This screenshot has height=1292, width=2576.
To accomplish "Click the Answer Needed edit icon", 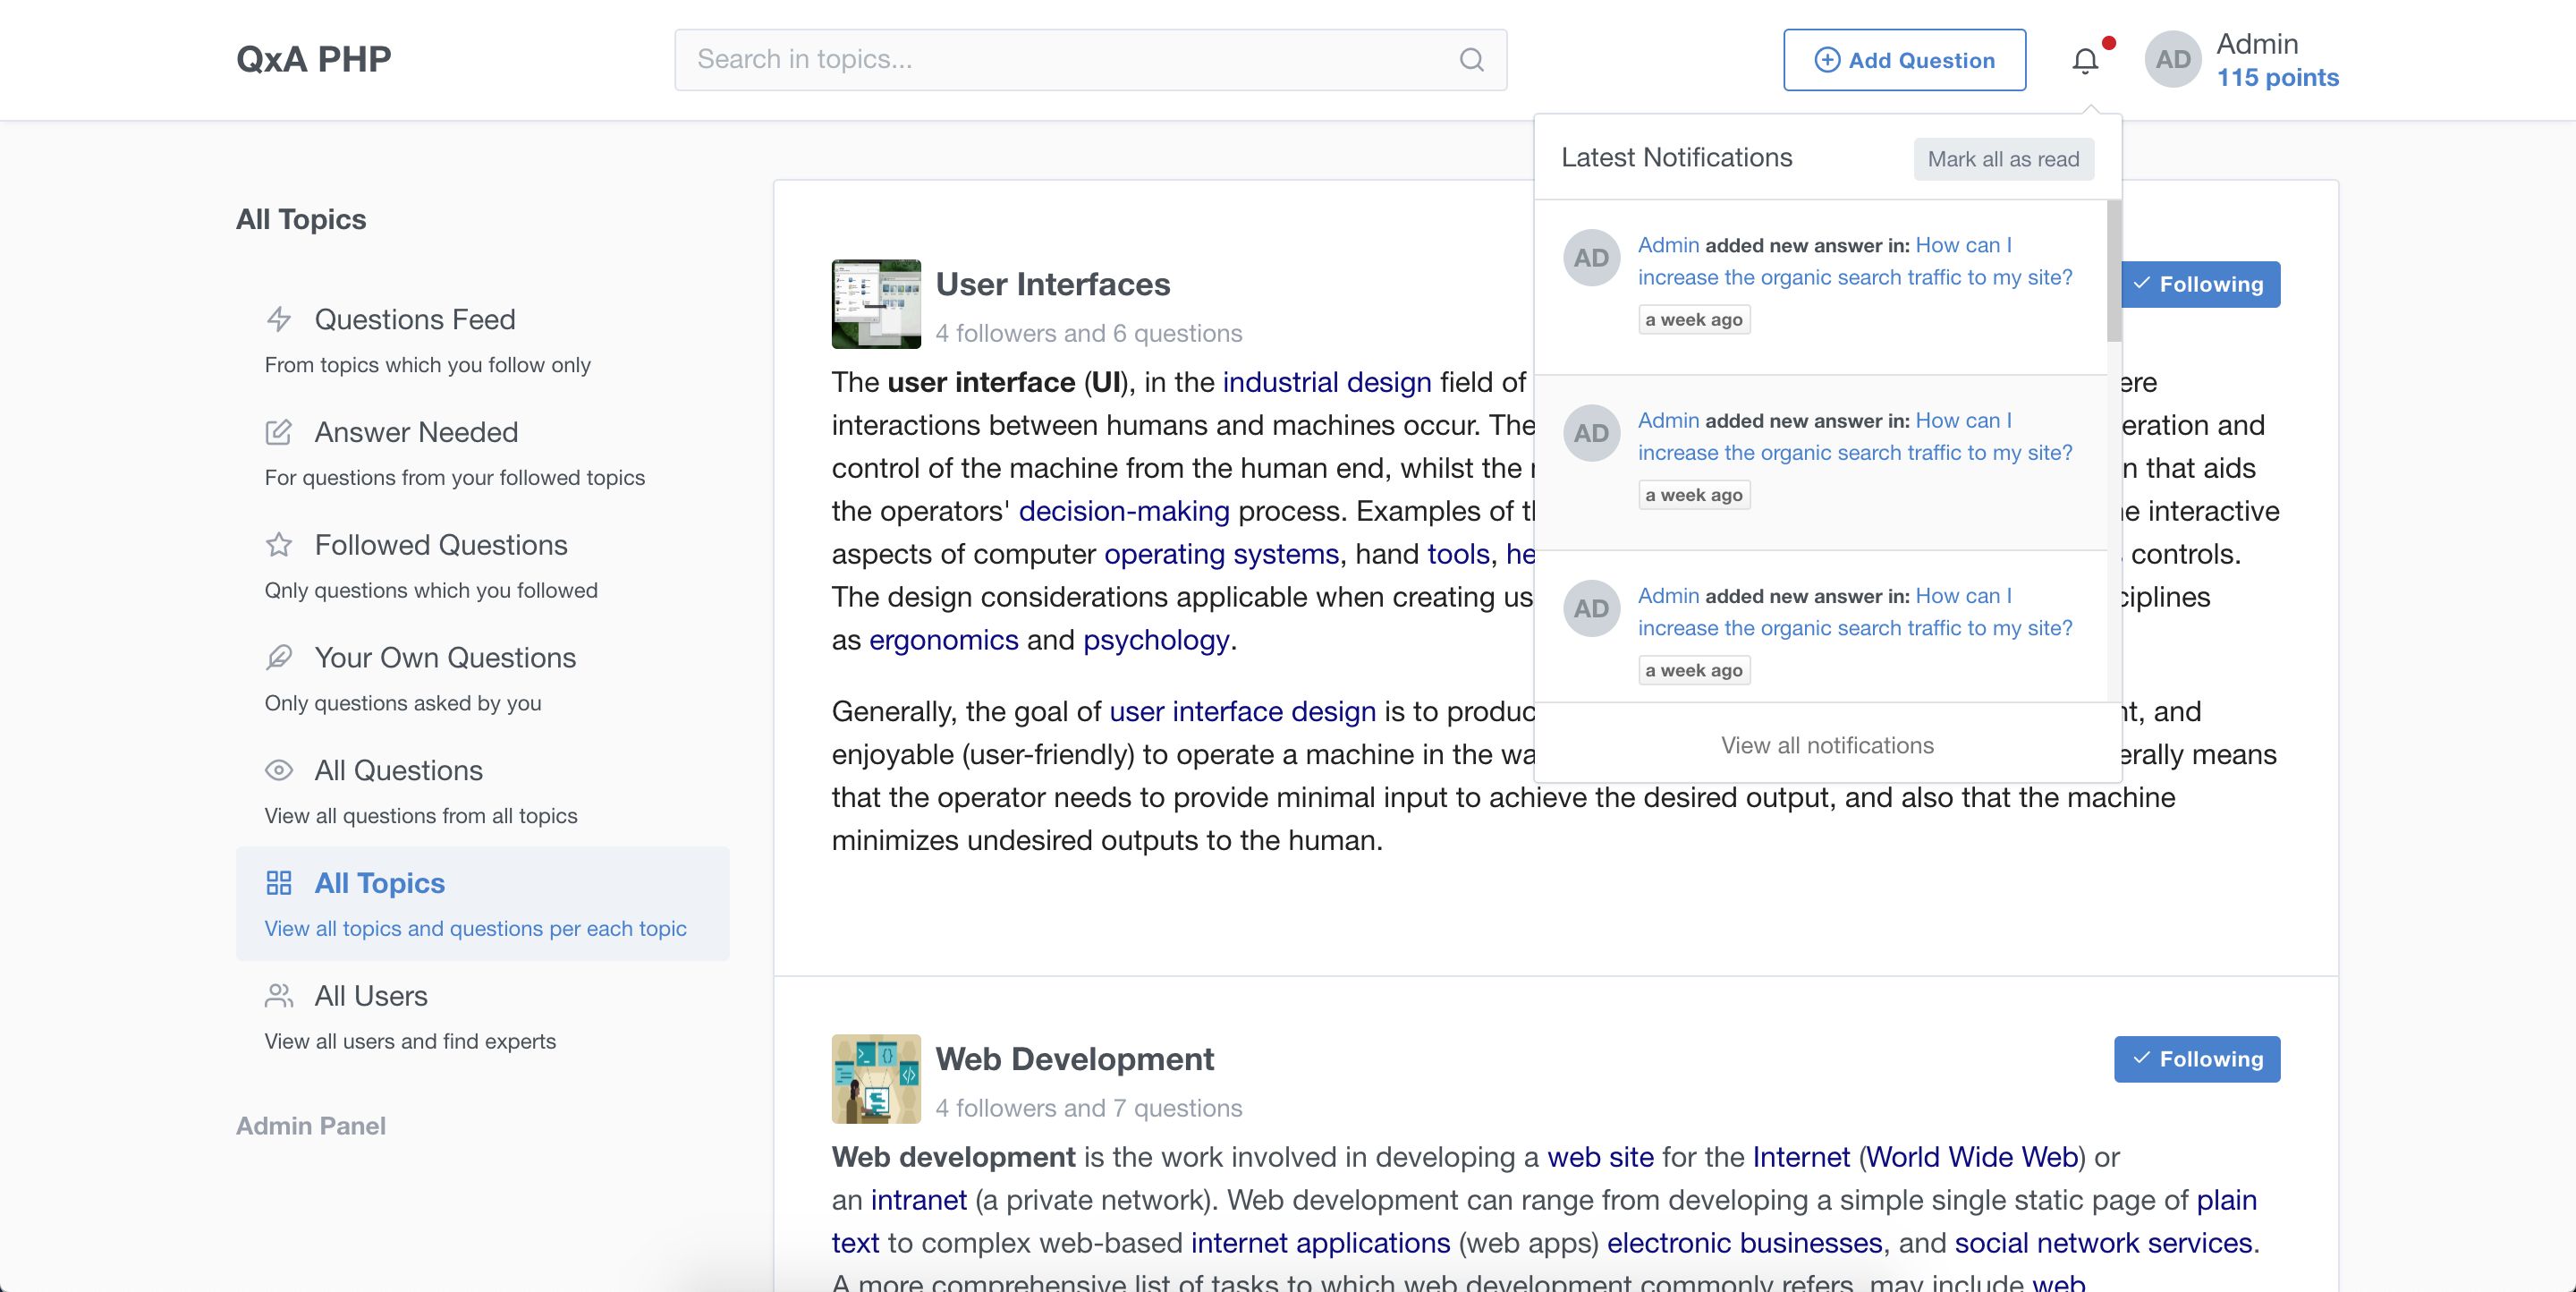I will click(279, 432).
